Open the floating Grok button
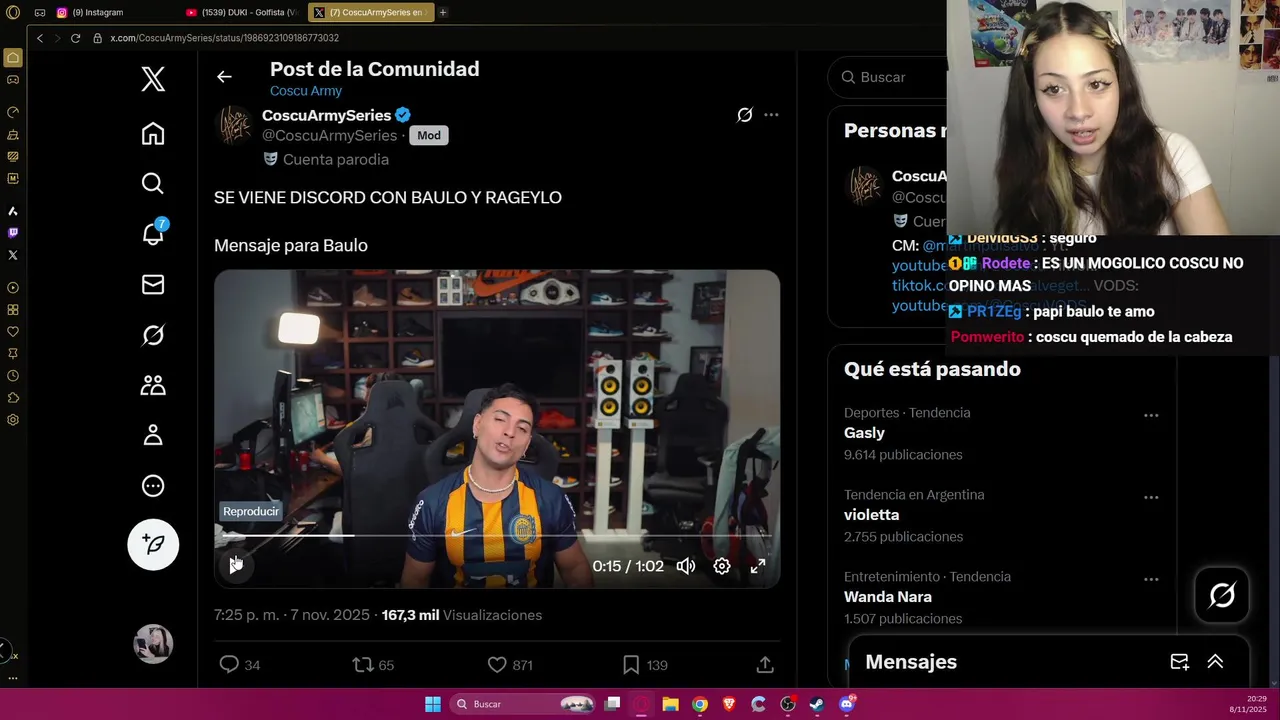Screen dimensions: 1280x720 (x=1222, y=596)
